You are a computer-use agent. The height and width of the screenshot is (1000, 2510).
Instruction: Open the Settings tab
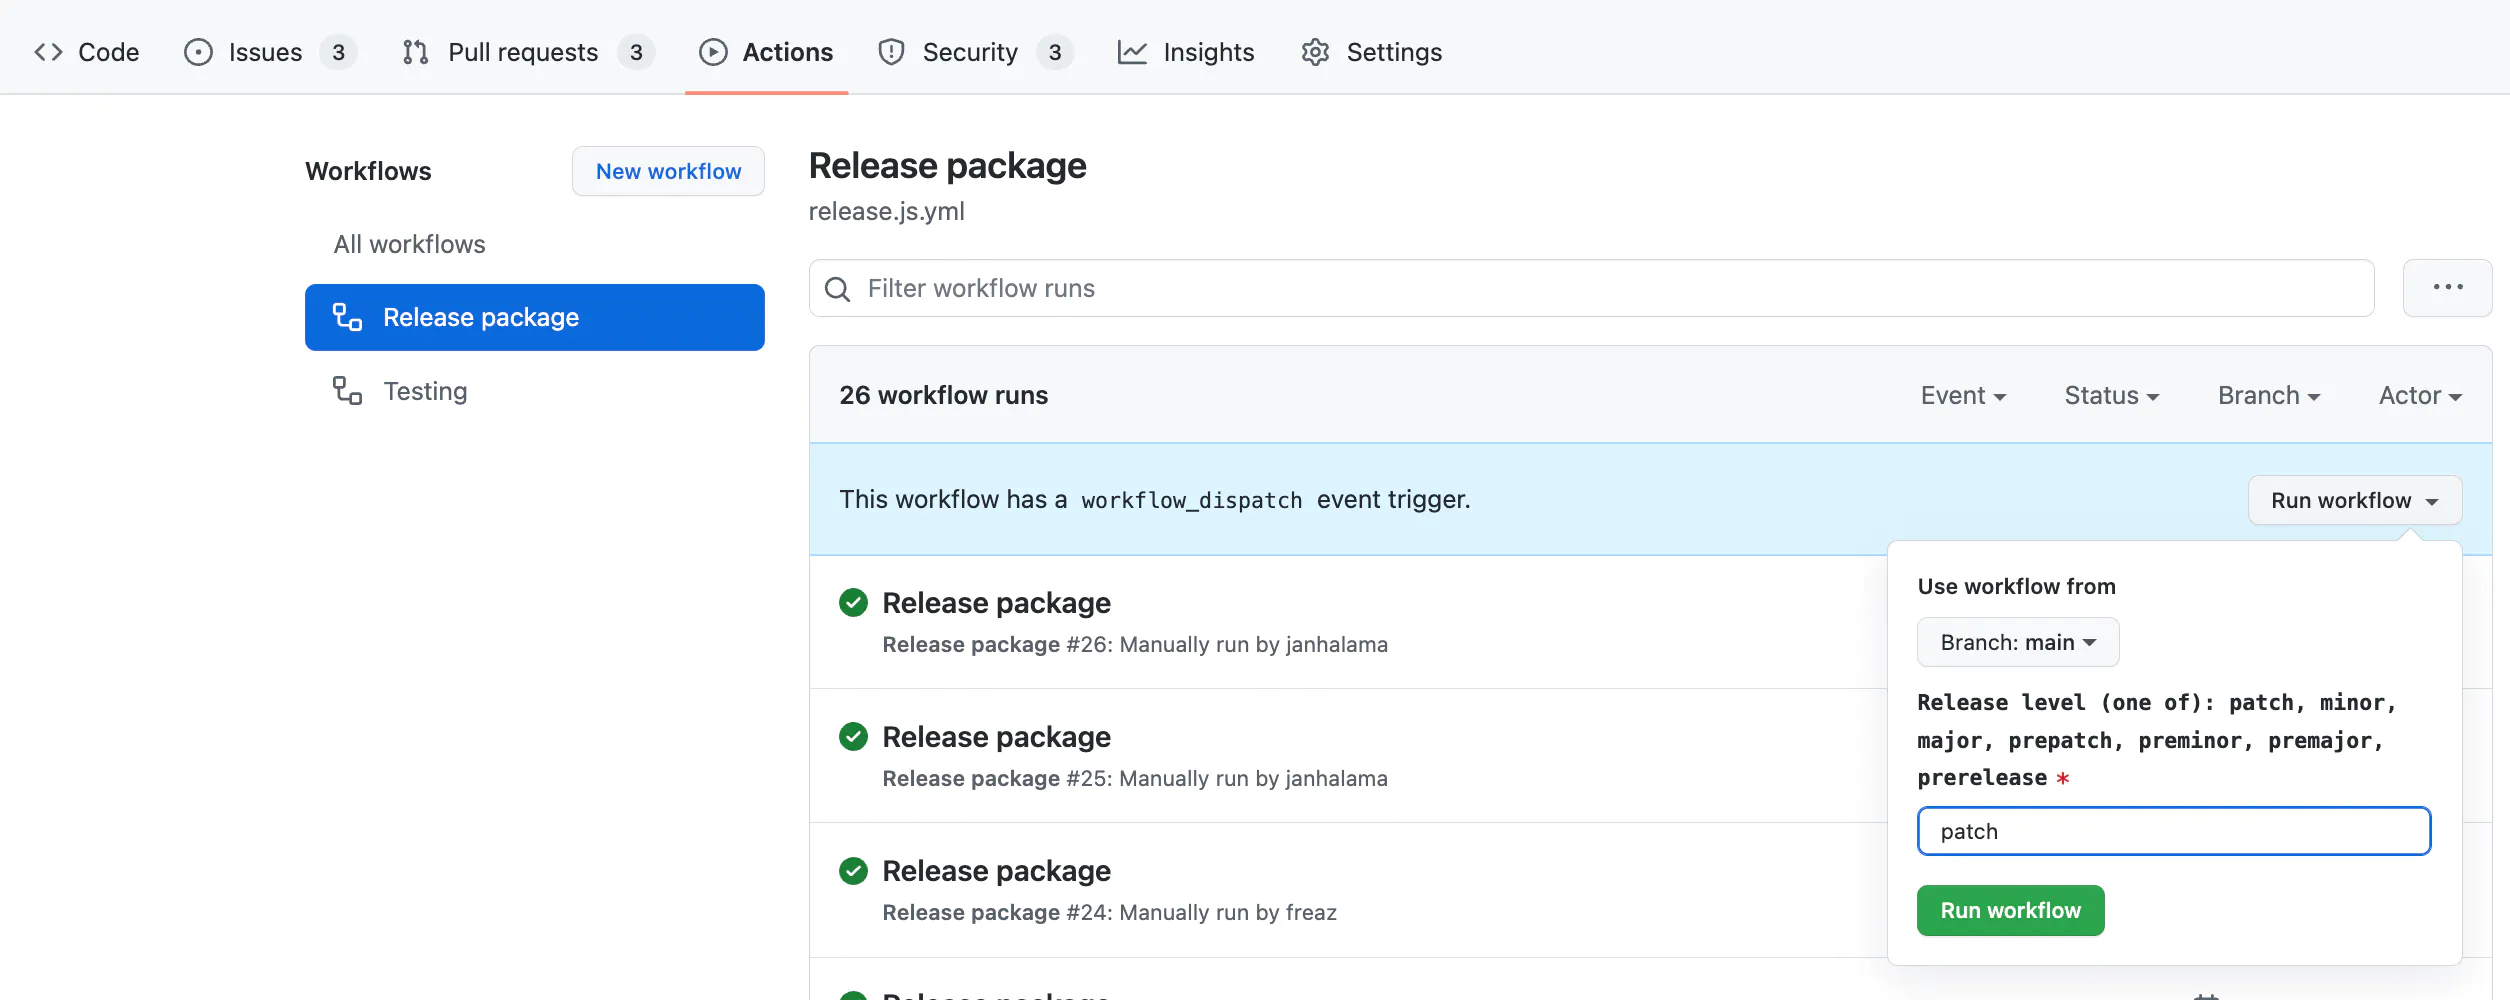pyautogui.click(x=1371, y=52)
